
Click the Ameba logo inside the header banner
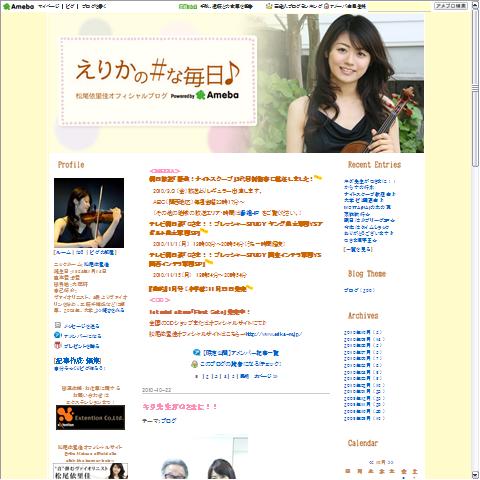[217, 95]
